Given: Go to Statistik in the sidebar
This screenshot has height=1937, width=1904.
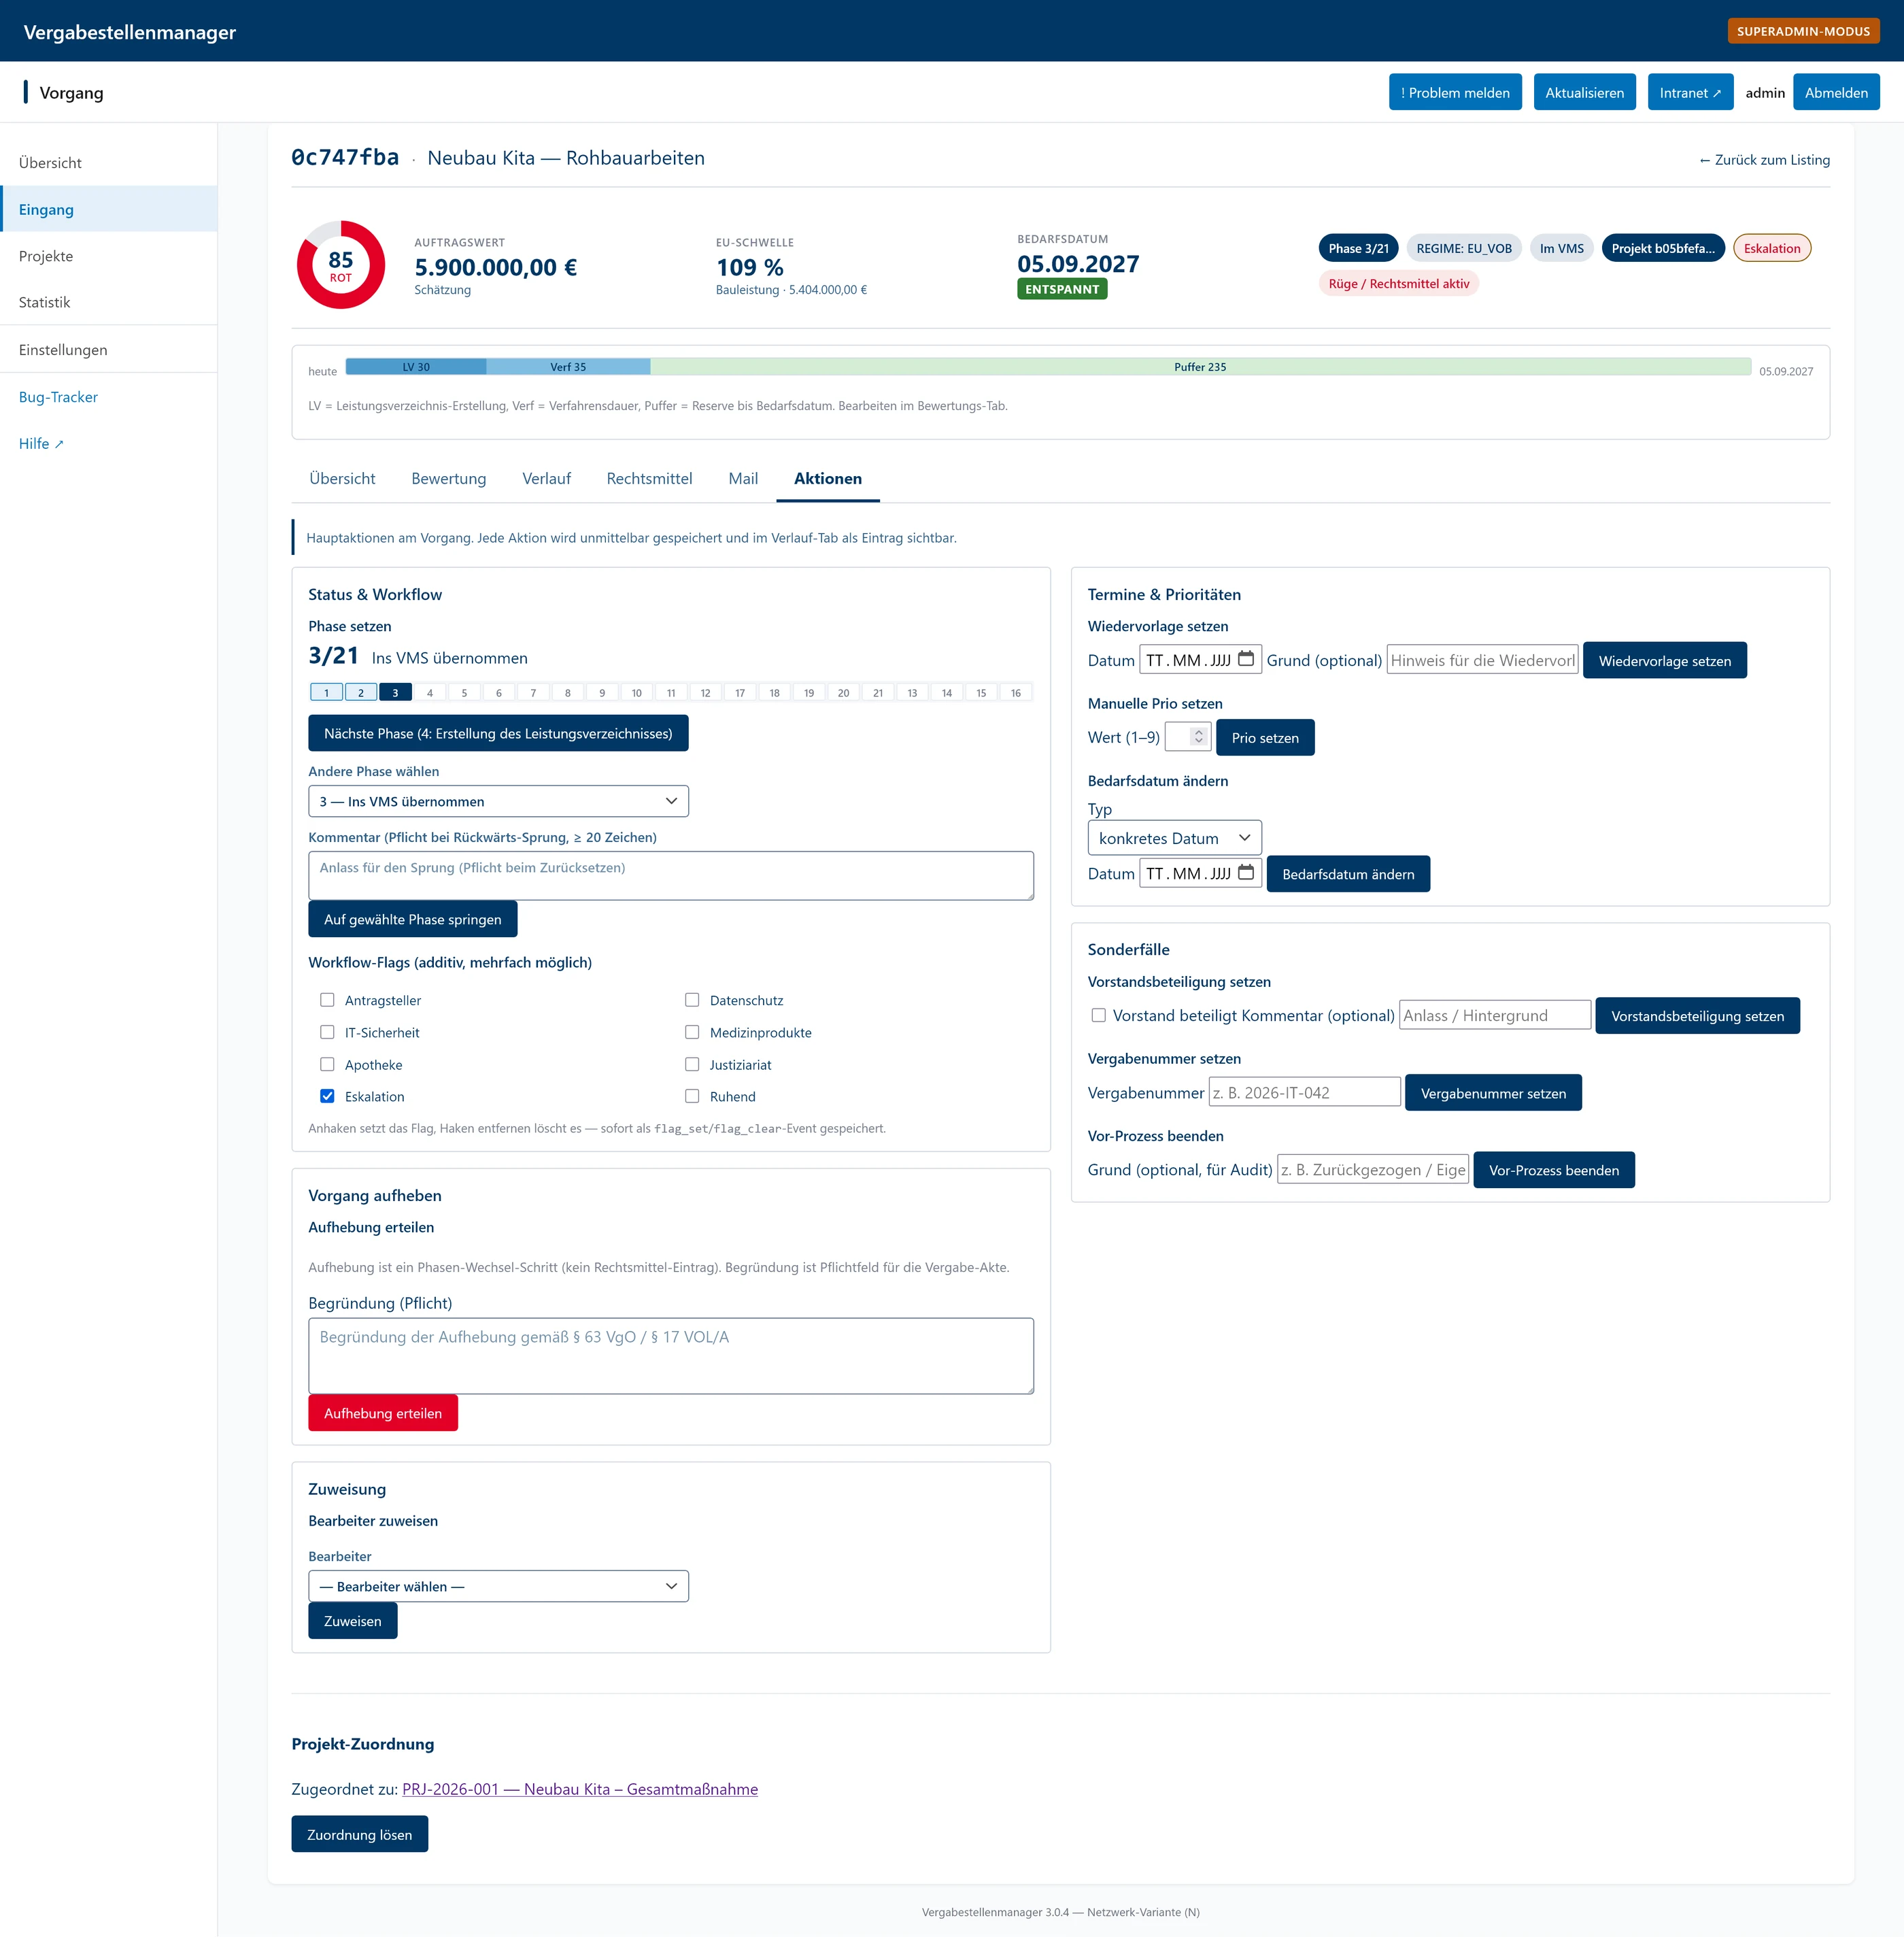Looking at the screenshot, I should pyautogui.click(x=108, y=302).
